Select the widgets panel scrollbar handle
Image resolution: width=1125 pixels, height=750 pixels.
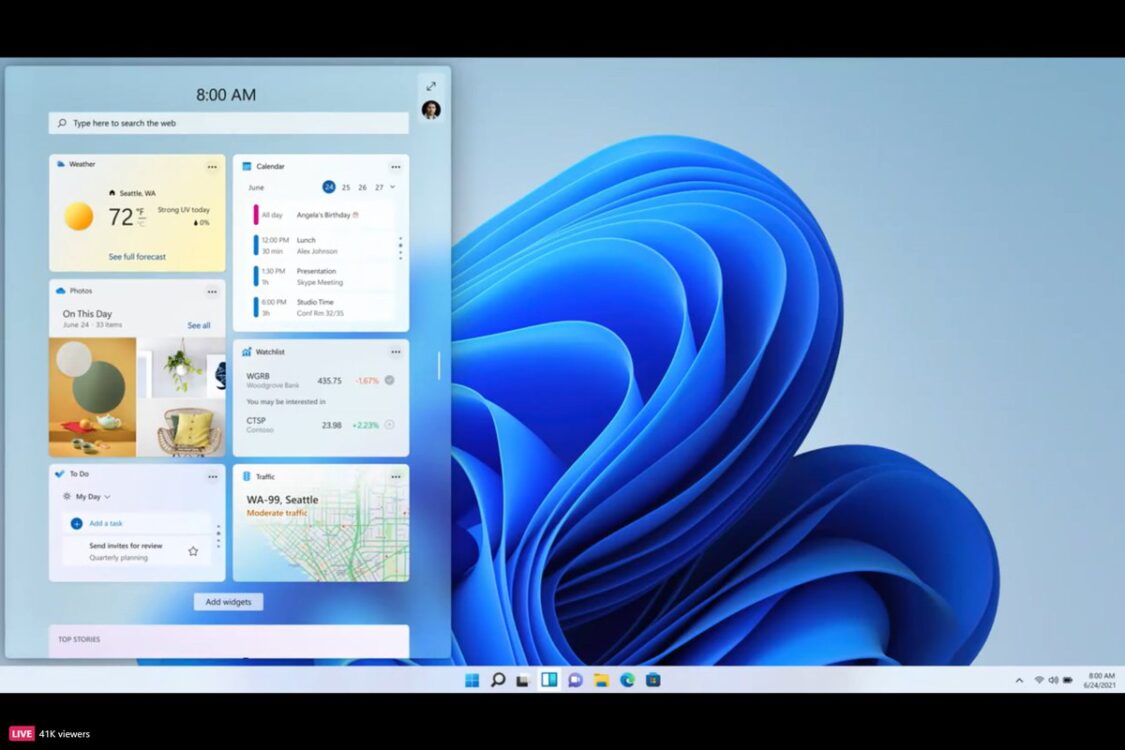[x=438, y=365]
